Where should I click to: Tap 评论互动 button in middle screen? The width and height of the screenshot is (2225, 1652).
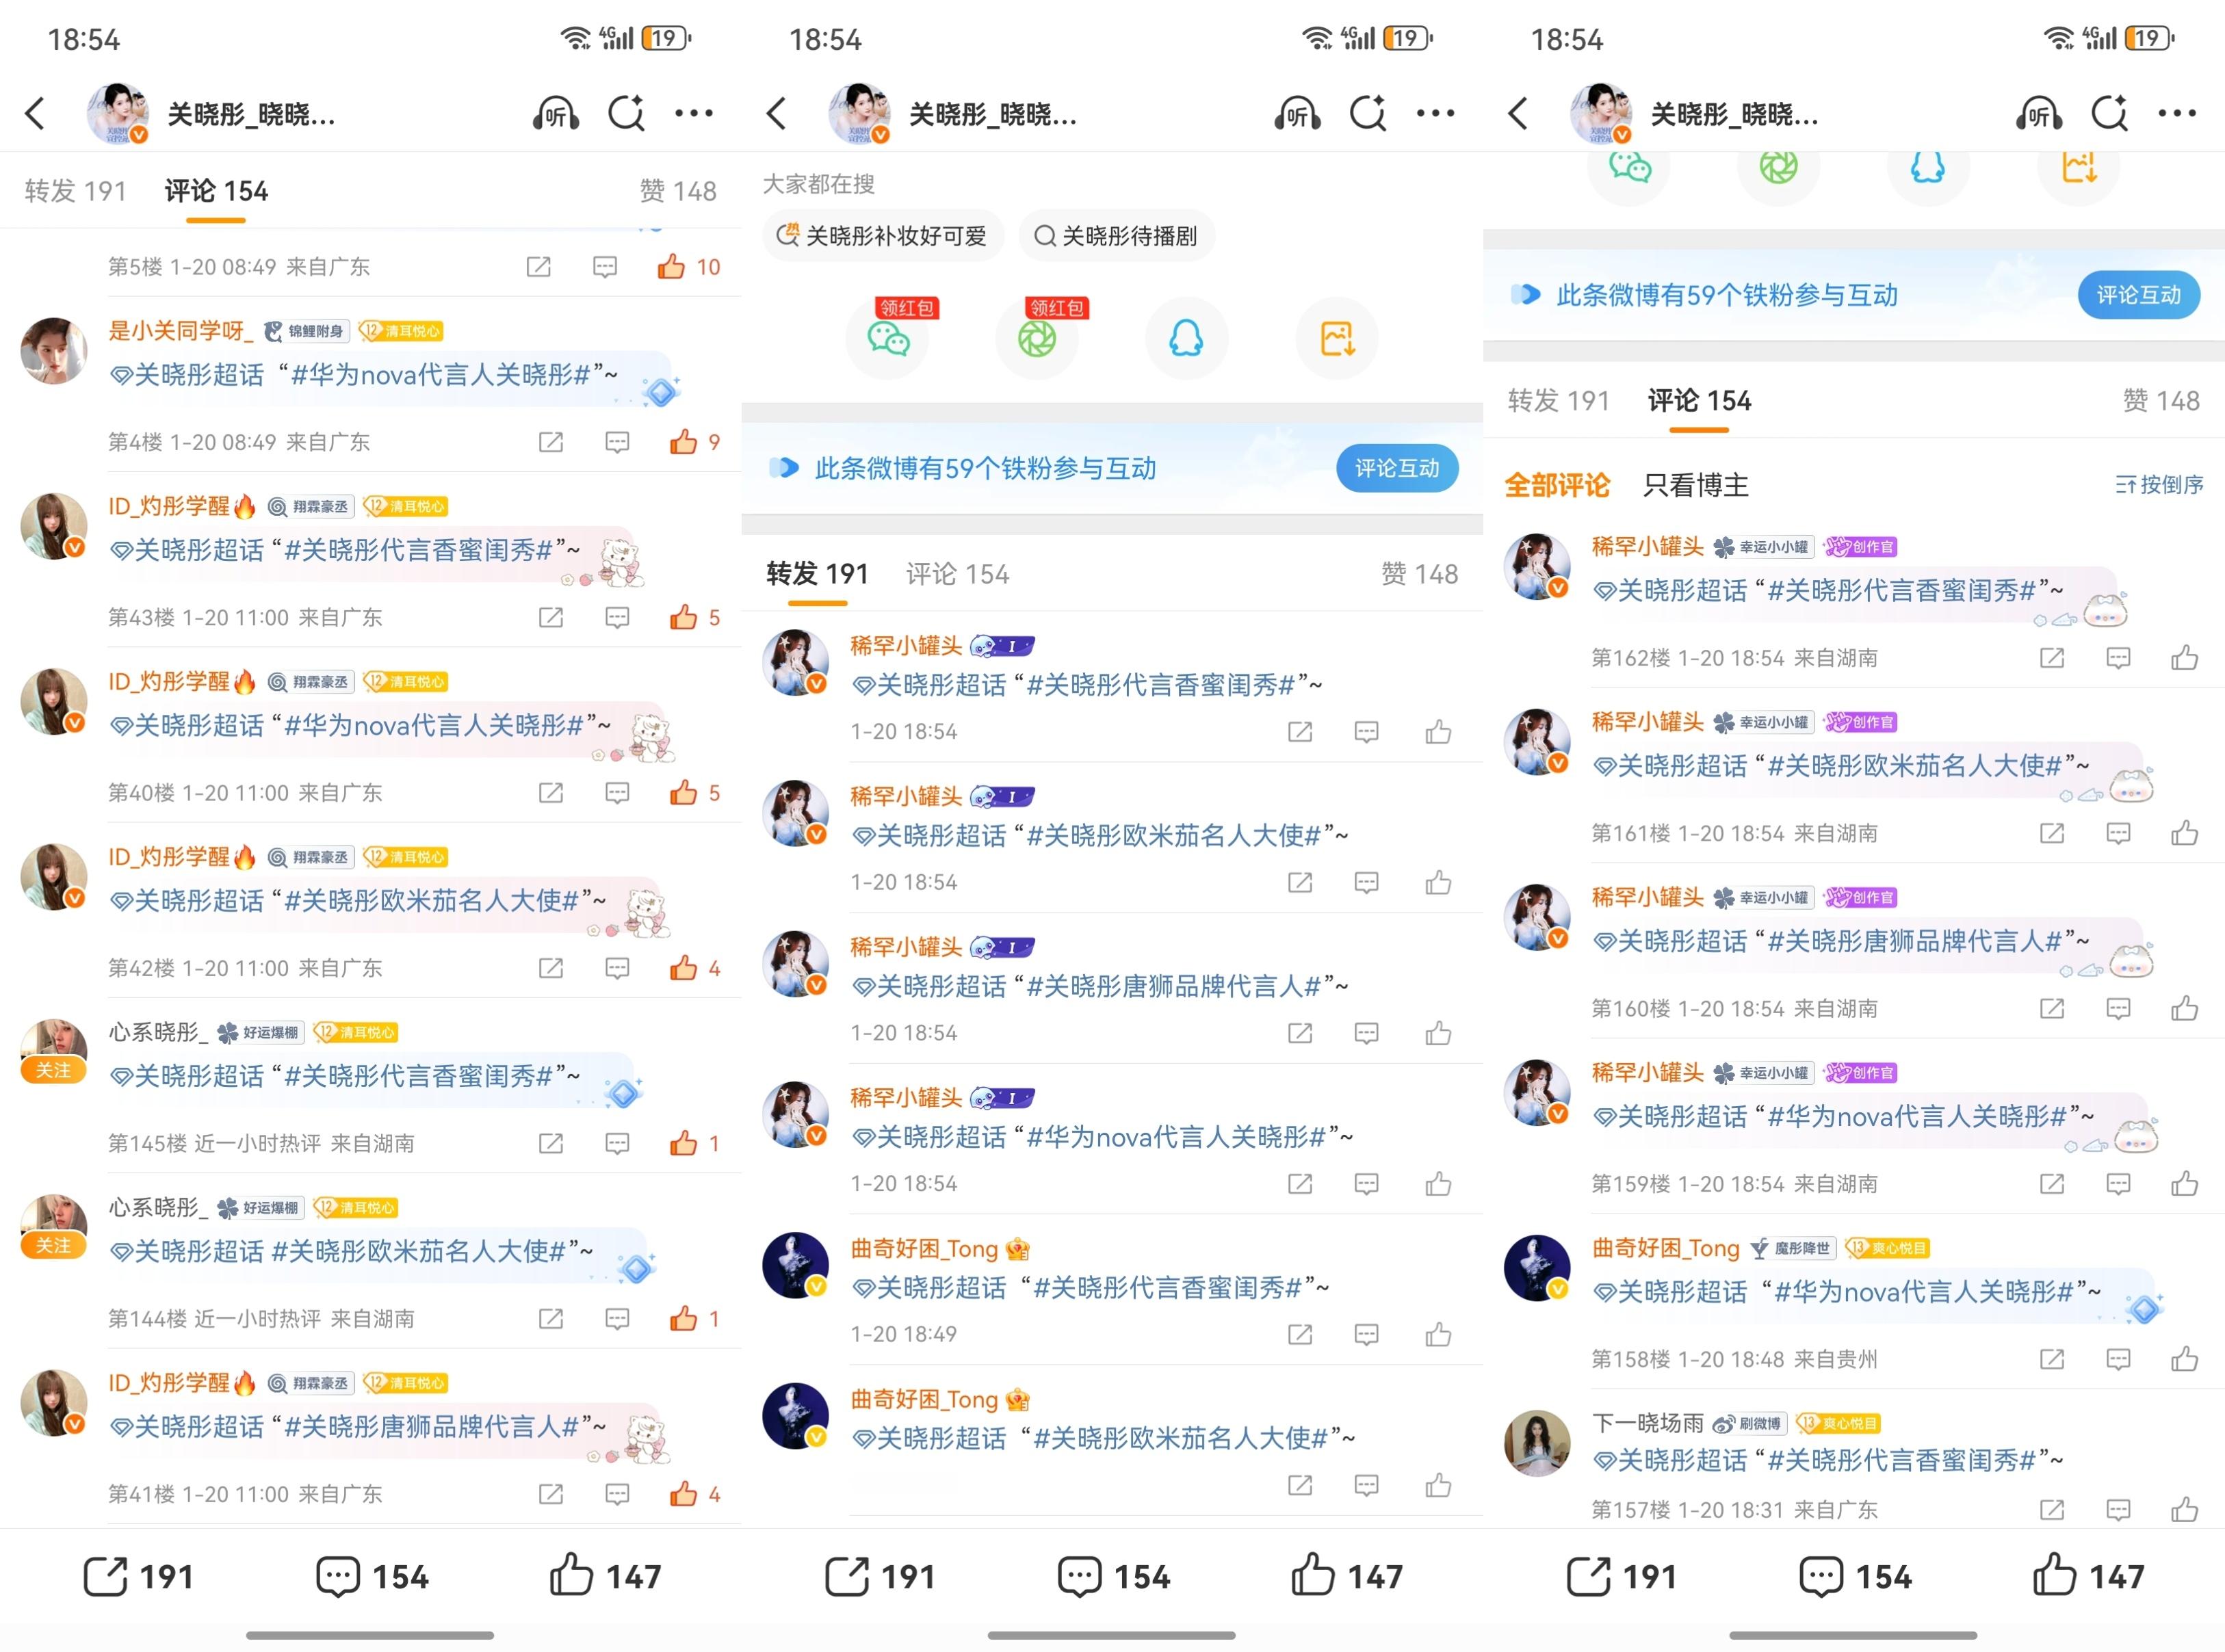[x=1397, y=468]
